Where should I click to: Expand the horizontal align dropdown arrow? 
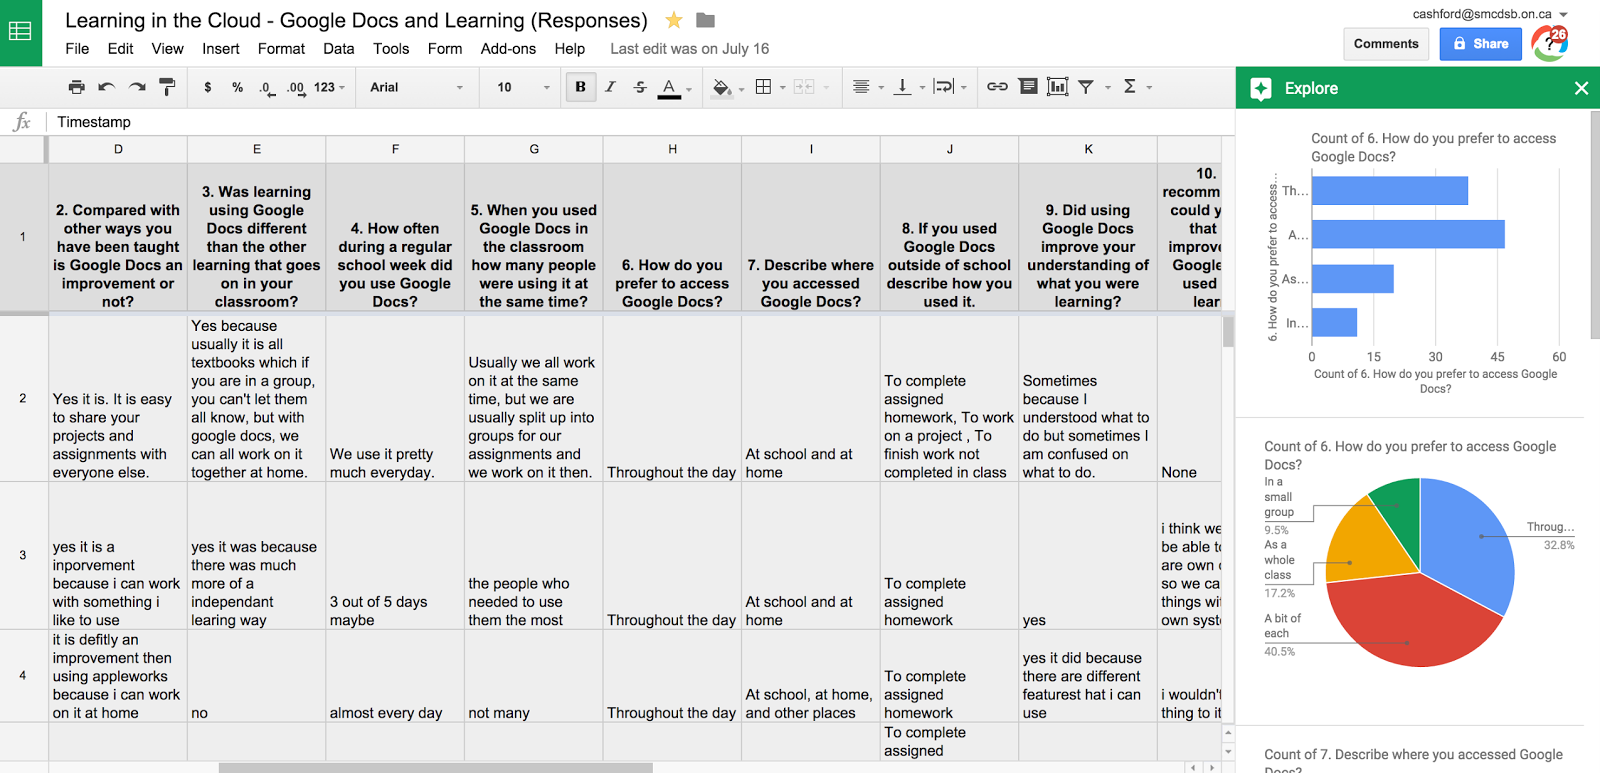[x=881, y=88]
